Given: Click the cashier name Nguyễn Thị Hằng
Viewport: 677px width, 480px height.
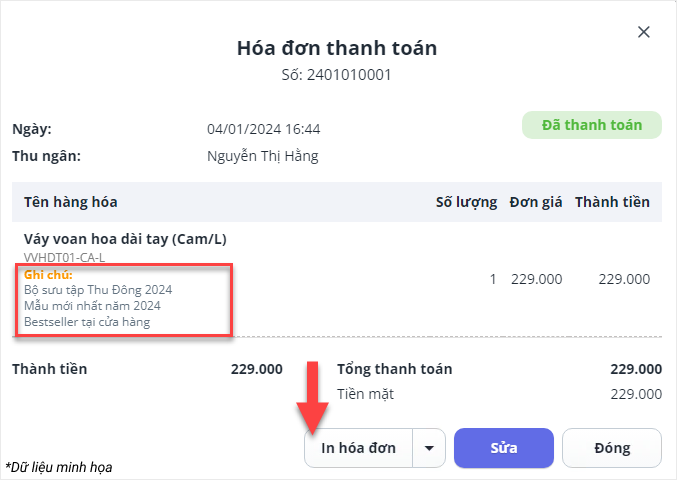Looking at the screenshot, I should click(x=263, y=156).
